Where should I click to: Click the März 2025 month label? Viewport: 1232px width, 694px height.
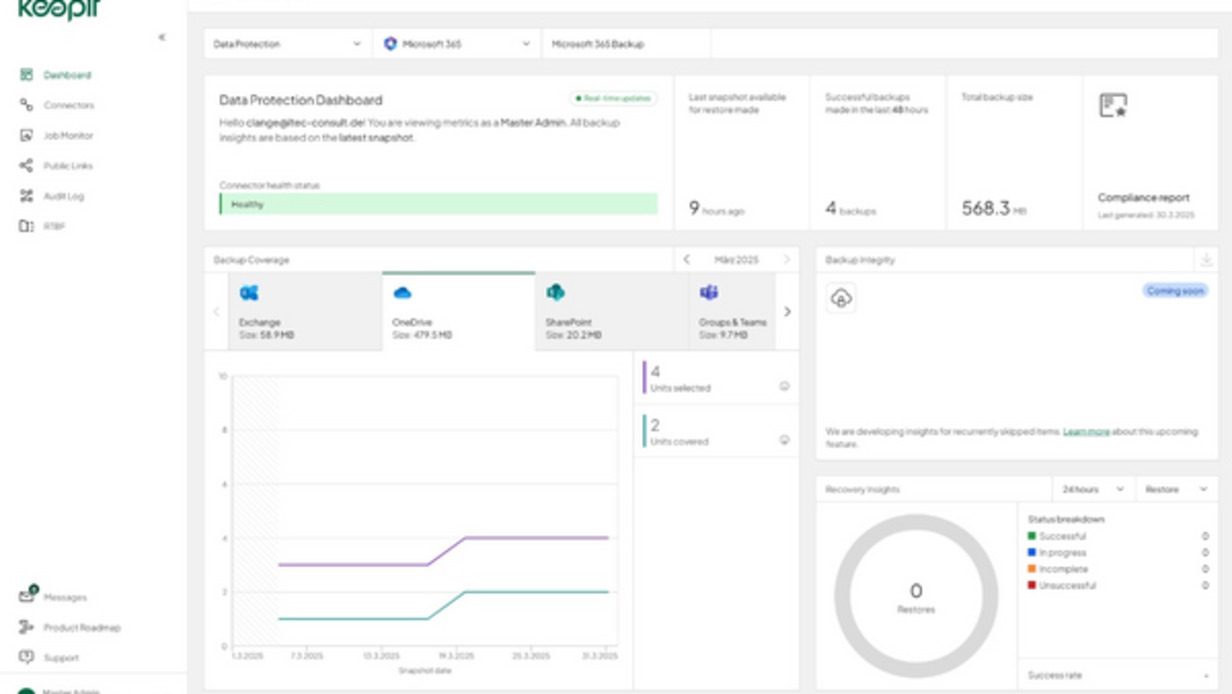[x=736, y=259]
